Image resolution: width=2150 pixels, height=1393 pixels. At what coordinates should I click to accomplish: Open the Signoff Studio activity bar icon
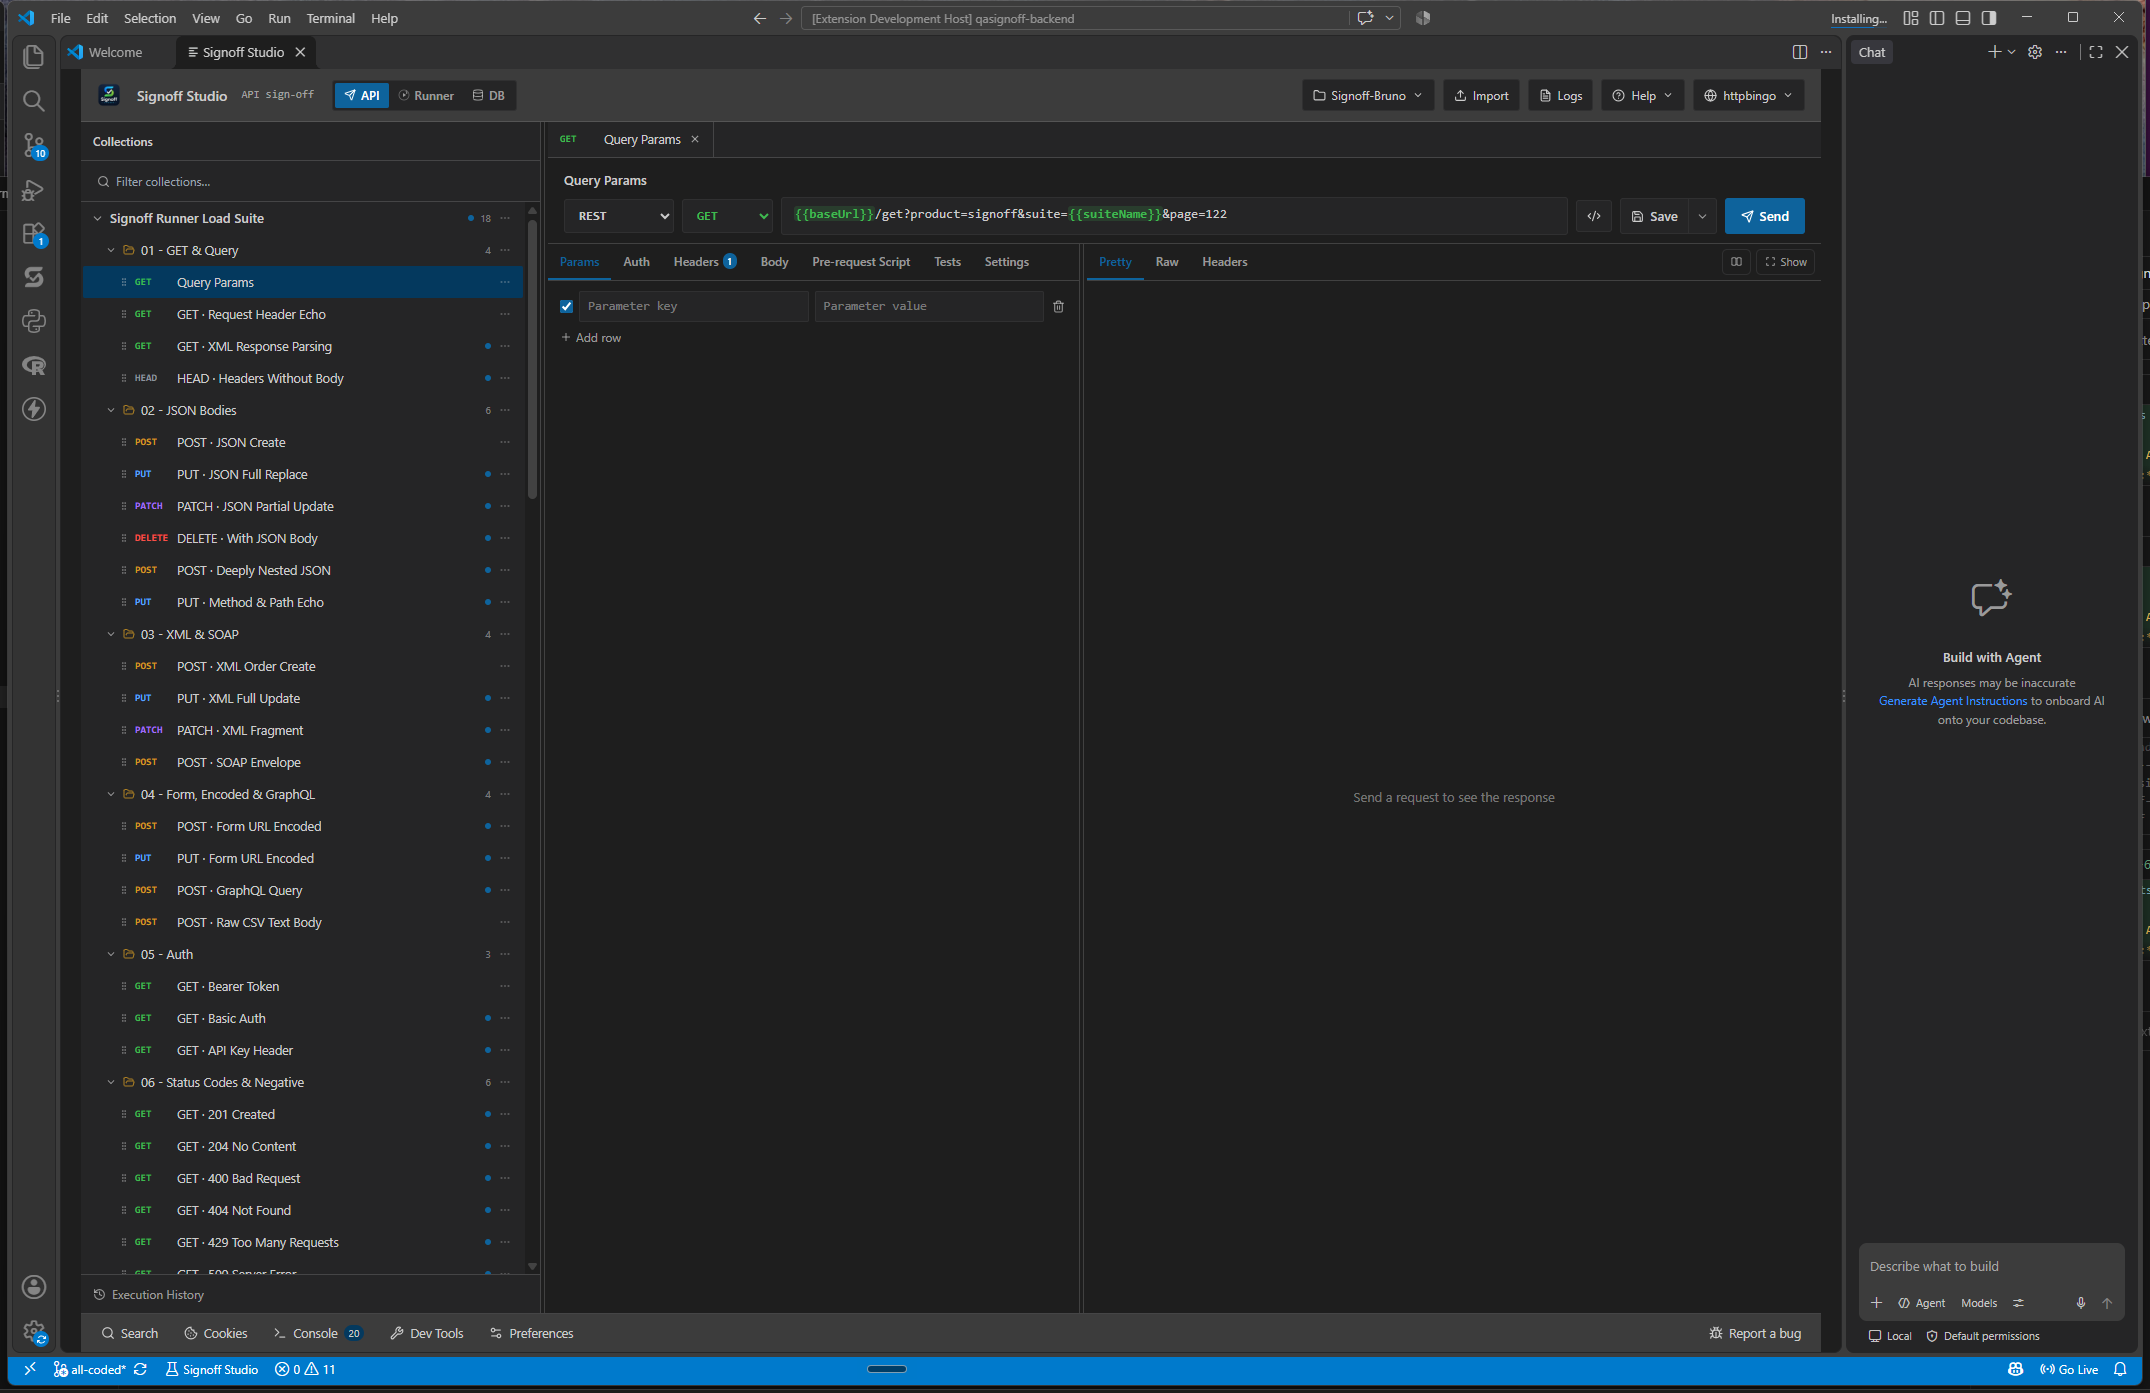(34, 277)
